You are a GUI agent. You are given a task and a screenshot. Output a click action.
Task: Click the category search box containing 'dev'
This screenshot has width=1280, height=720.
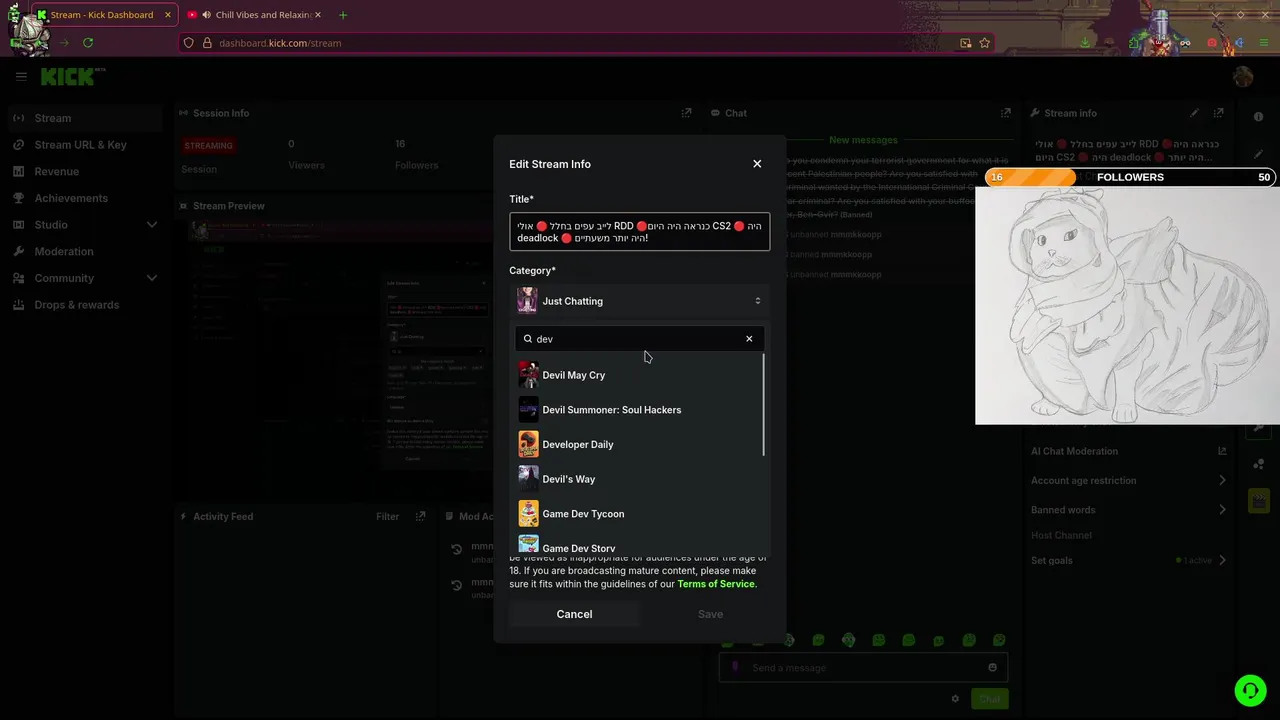pos(640,339)
